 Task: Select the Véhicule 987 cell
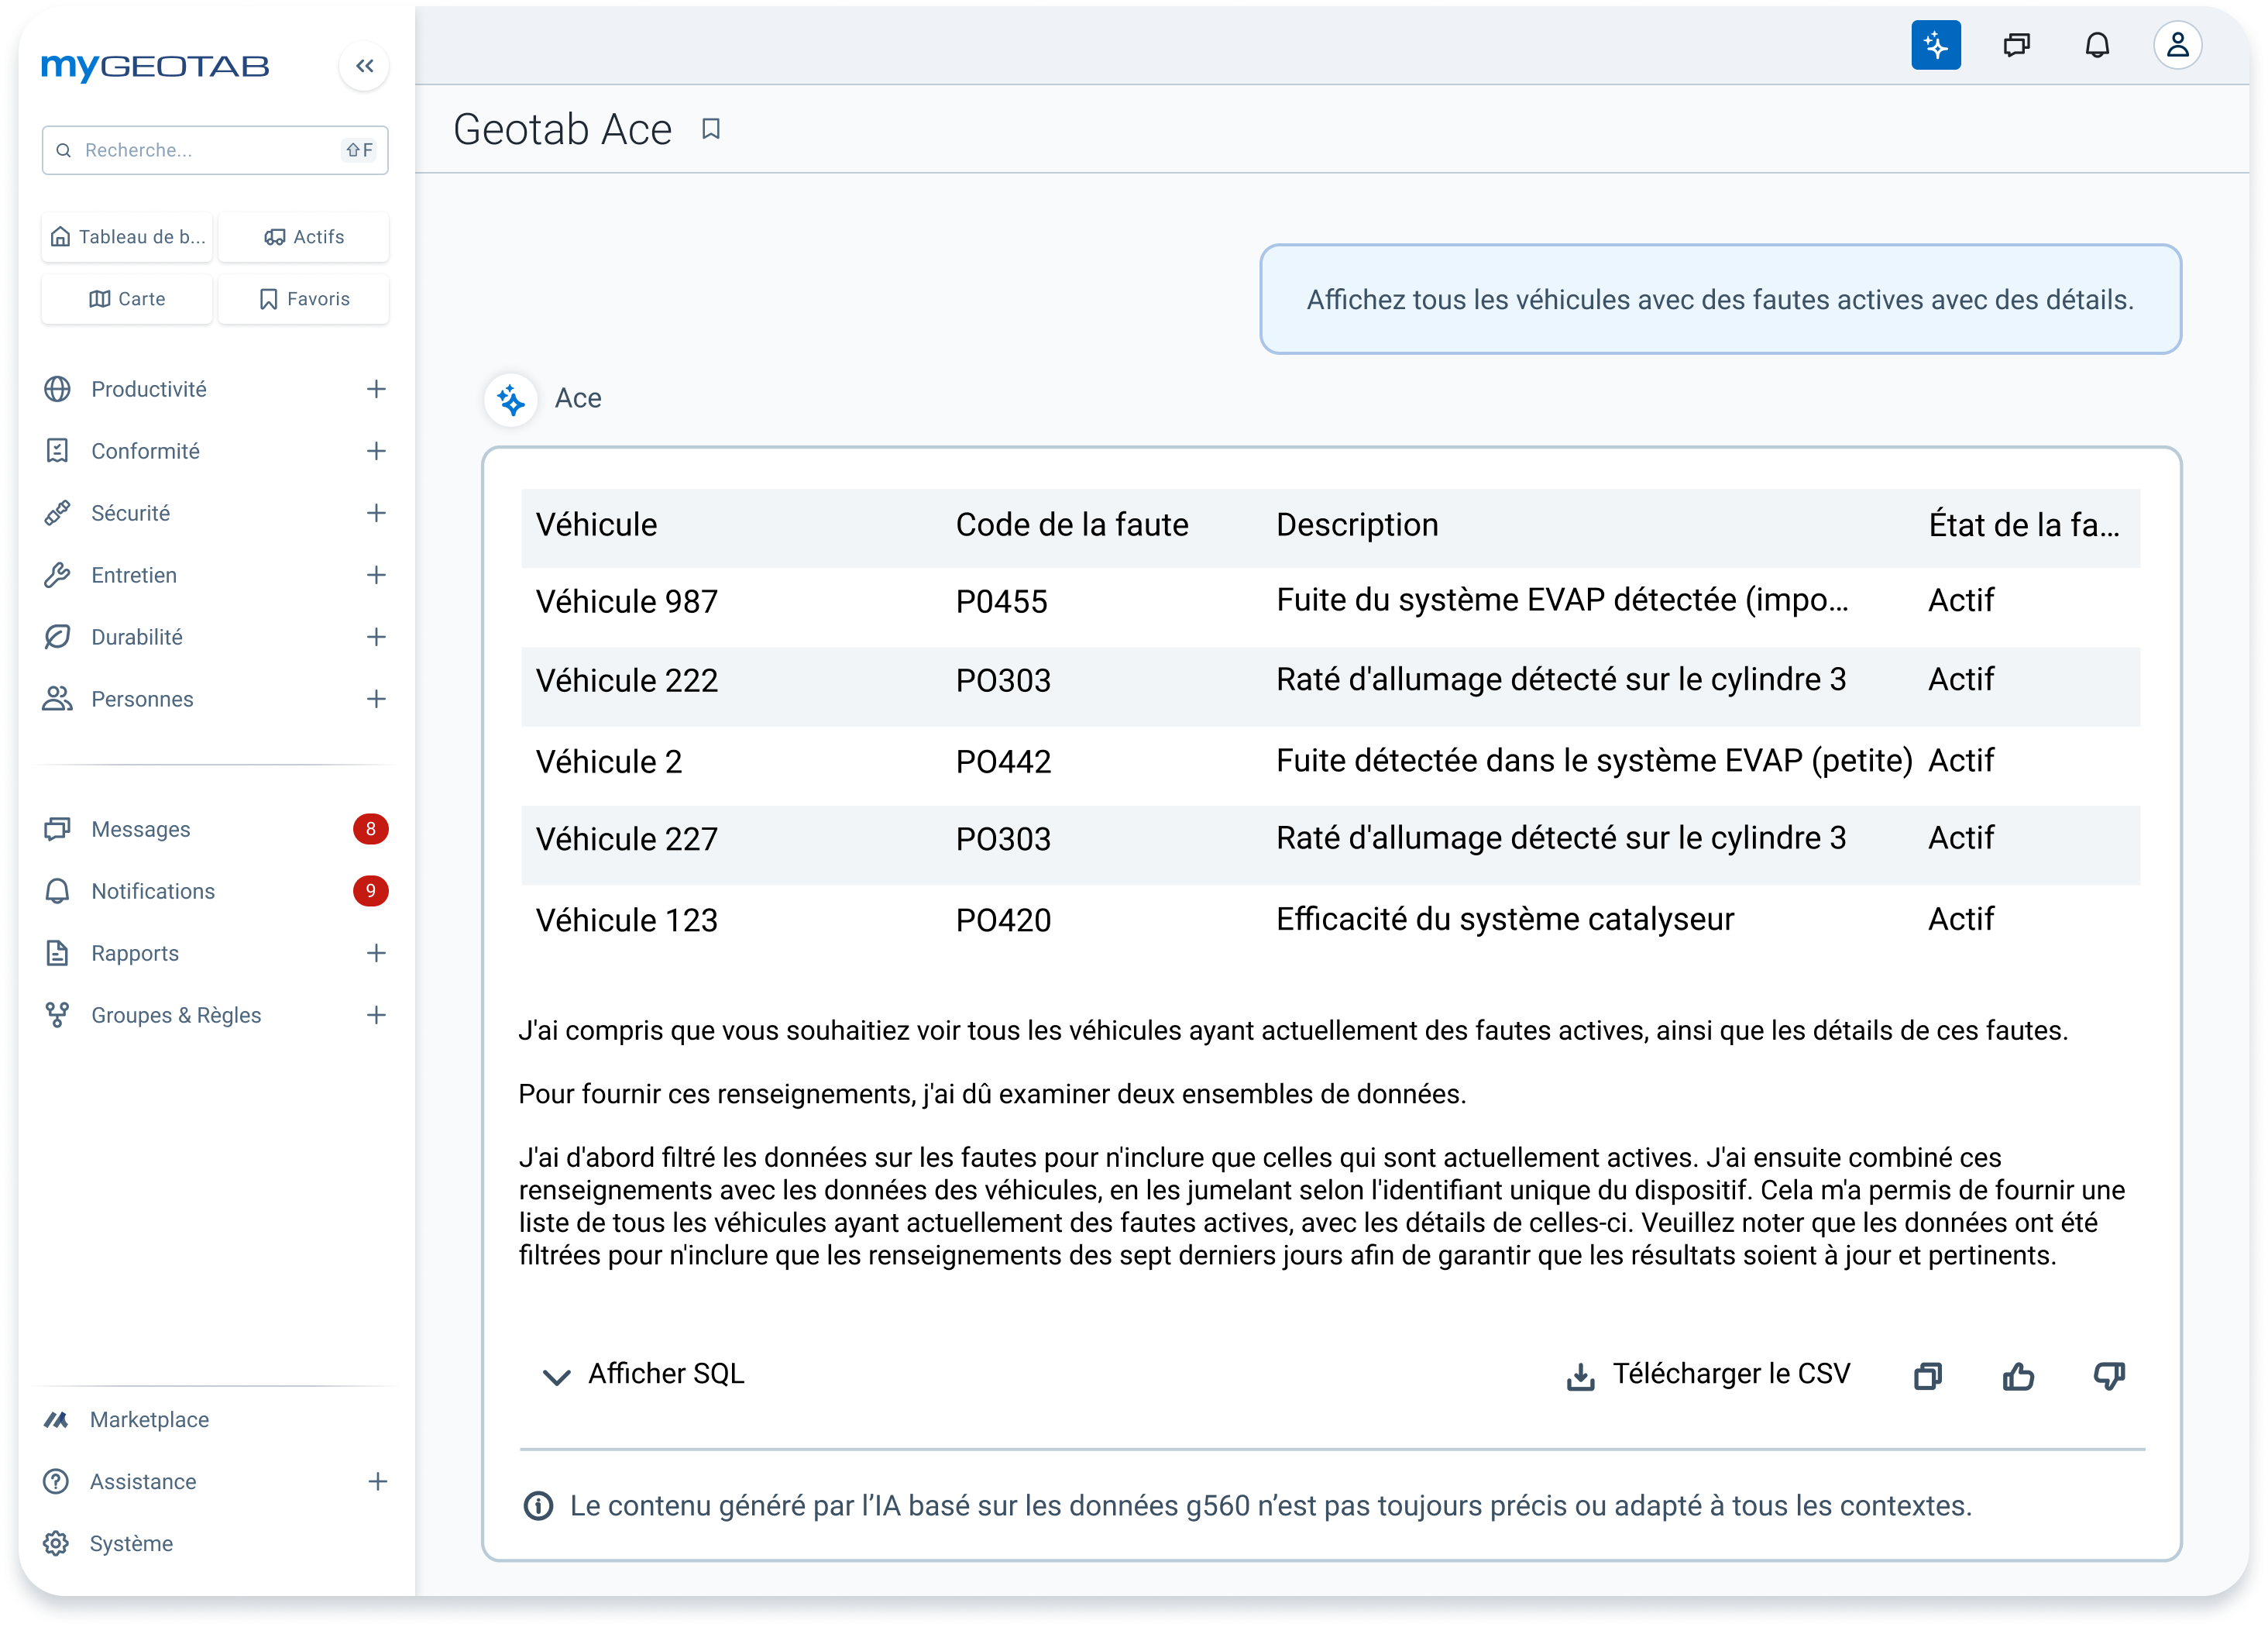[627, 601]
